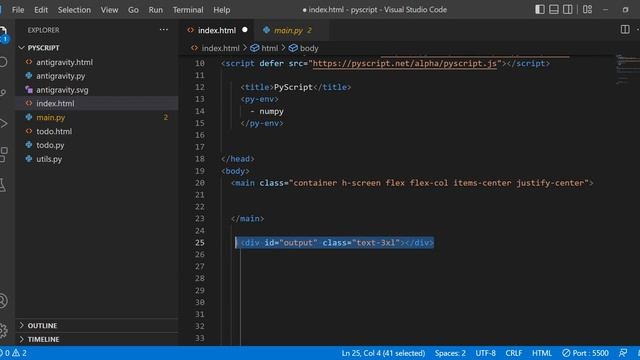Click the main class container line 20
This screenshot has width=640, height=360.
(x=412, y=183)
